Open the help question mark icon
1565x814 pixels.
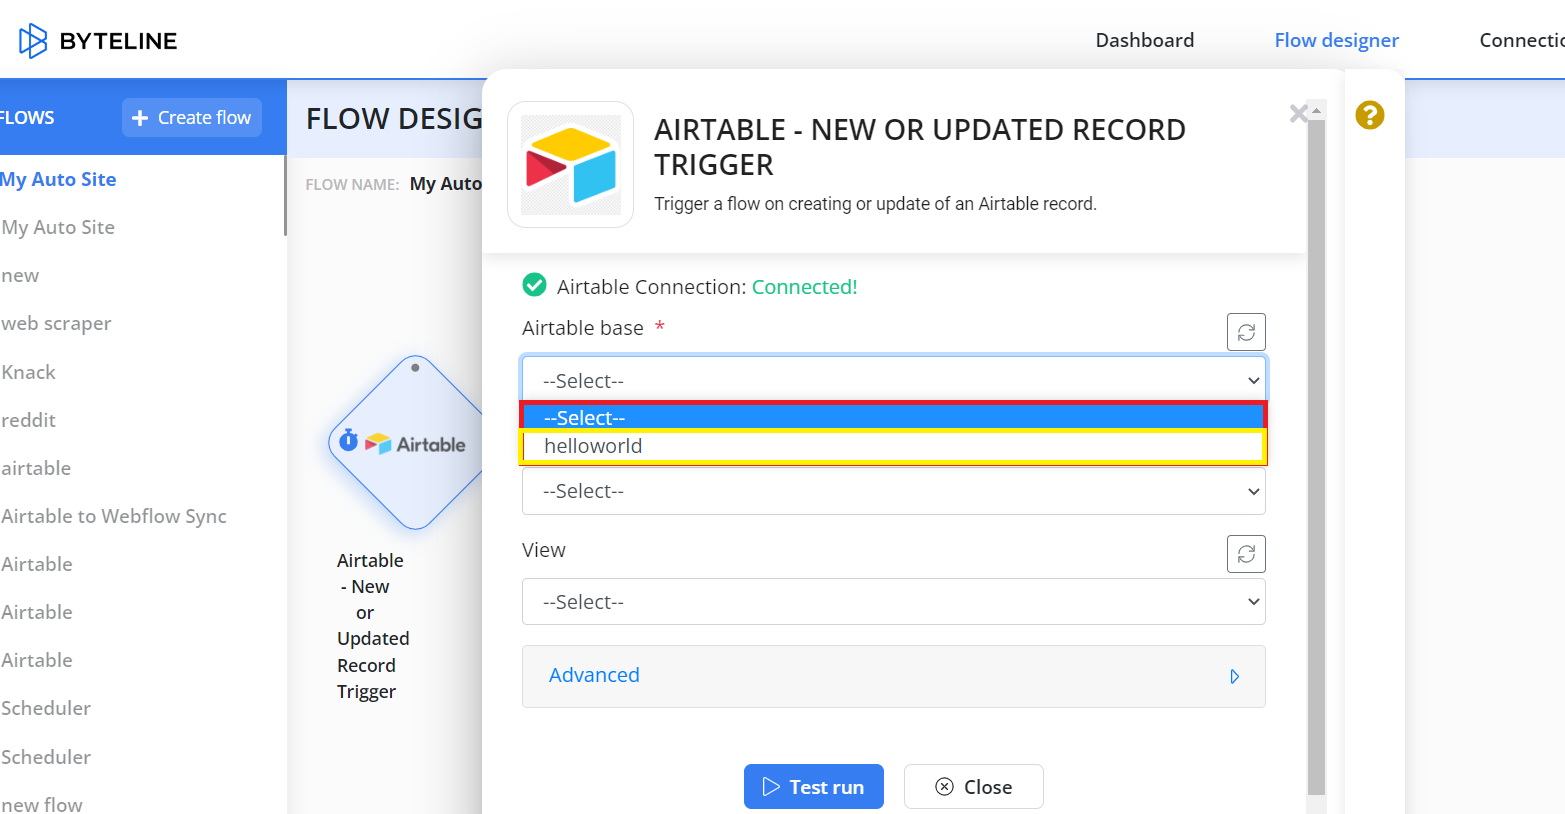(x=1369, y=115)
